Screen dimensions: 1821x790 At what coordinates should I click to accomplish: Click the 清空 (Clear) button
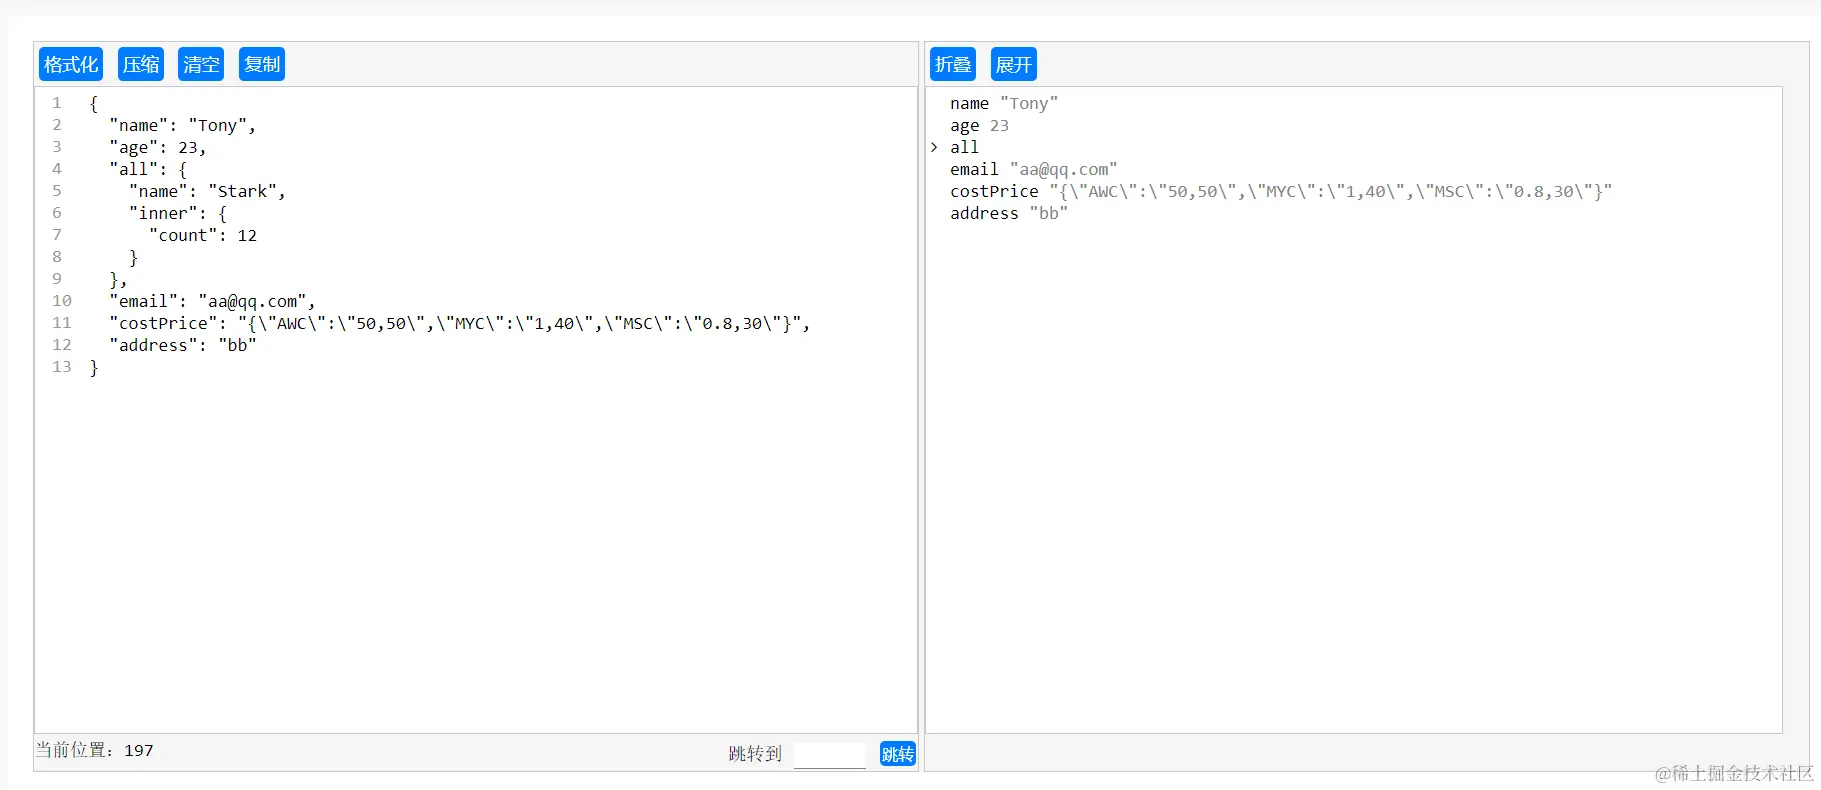click(x=201, y=65)
